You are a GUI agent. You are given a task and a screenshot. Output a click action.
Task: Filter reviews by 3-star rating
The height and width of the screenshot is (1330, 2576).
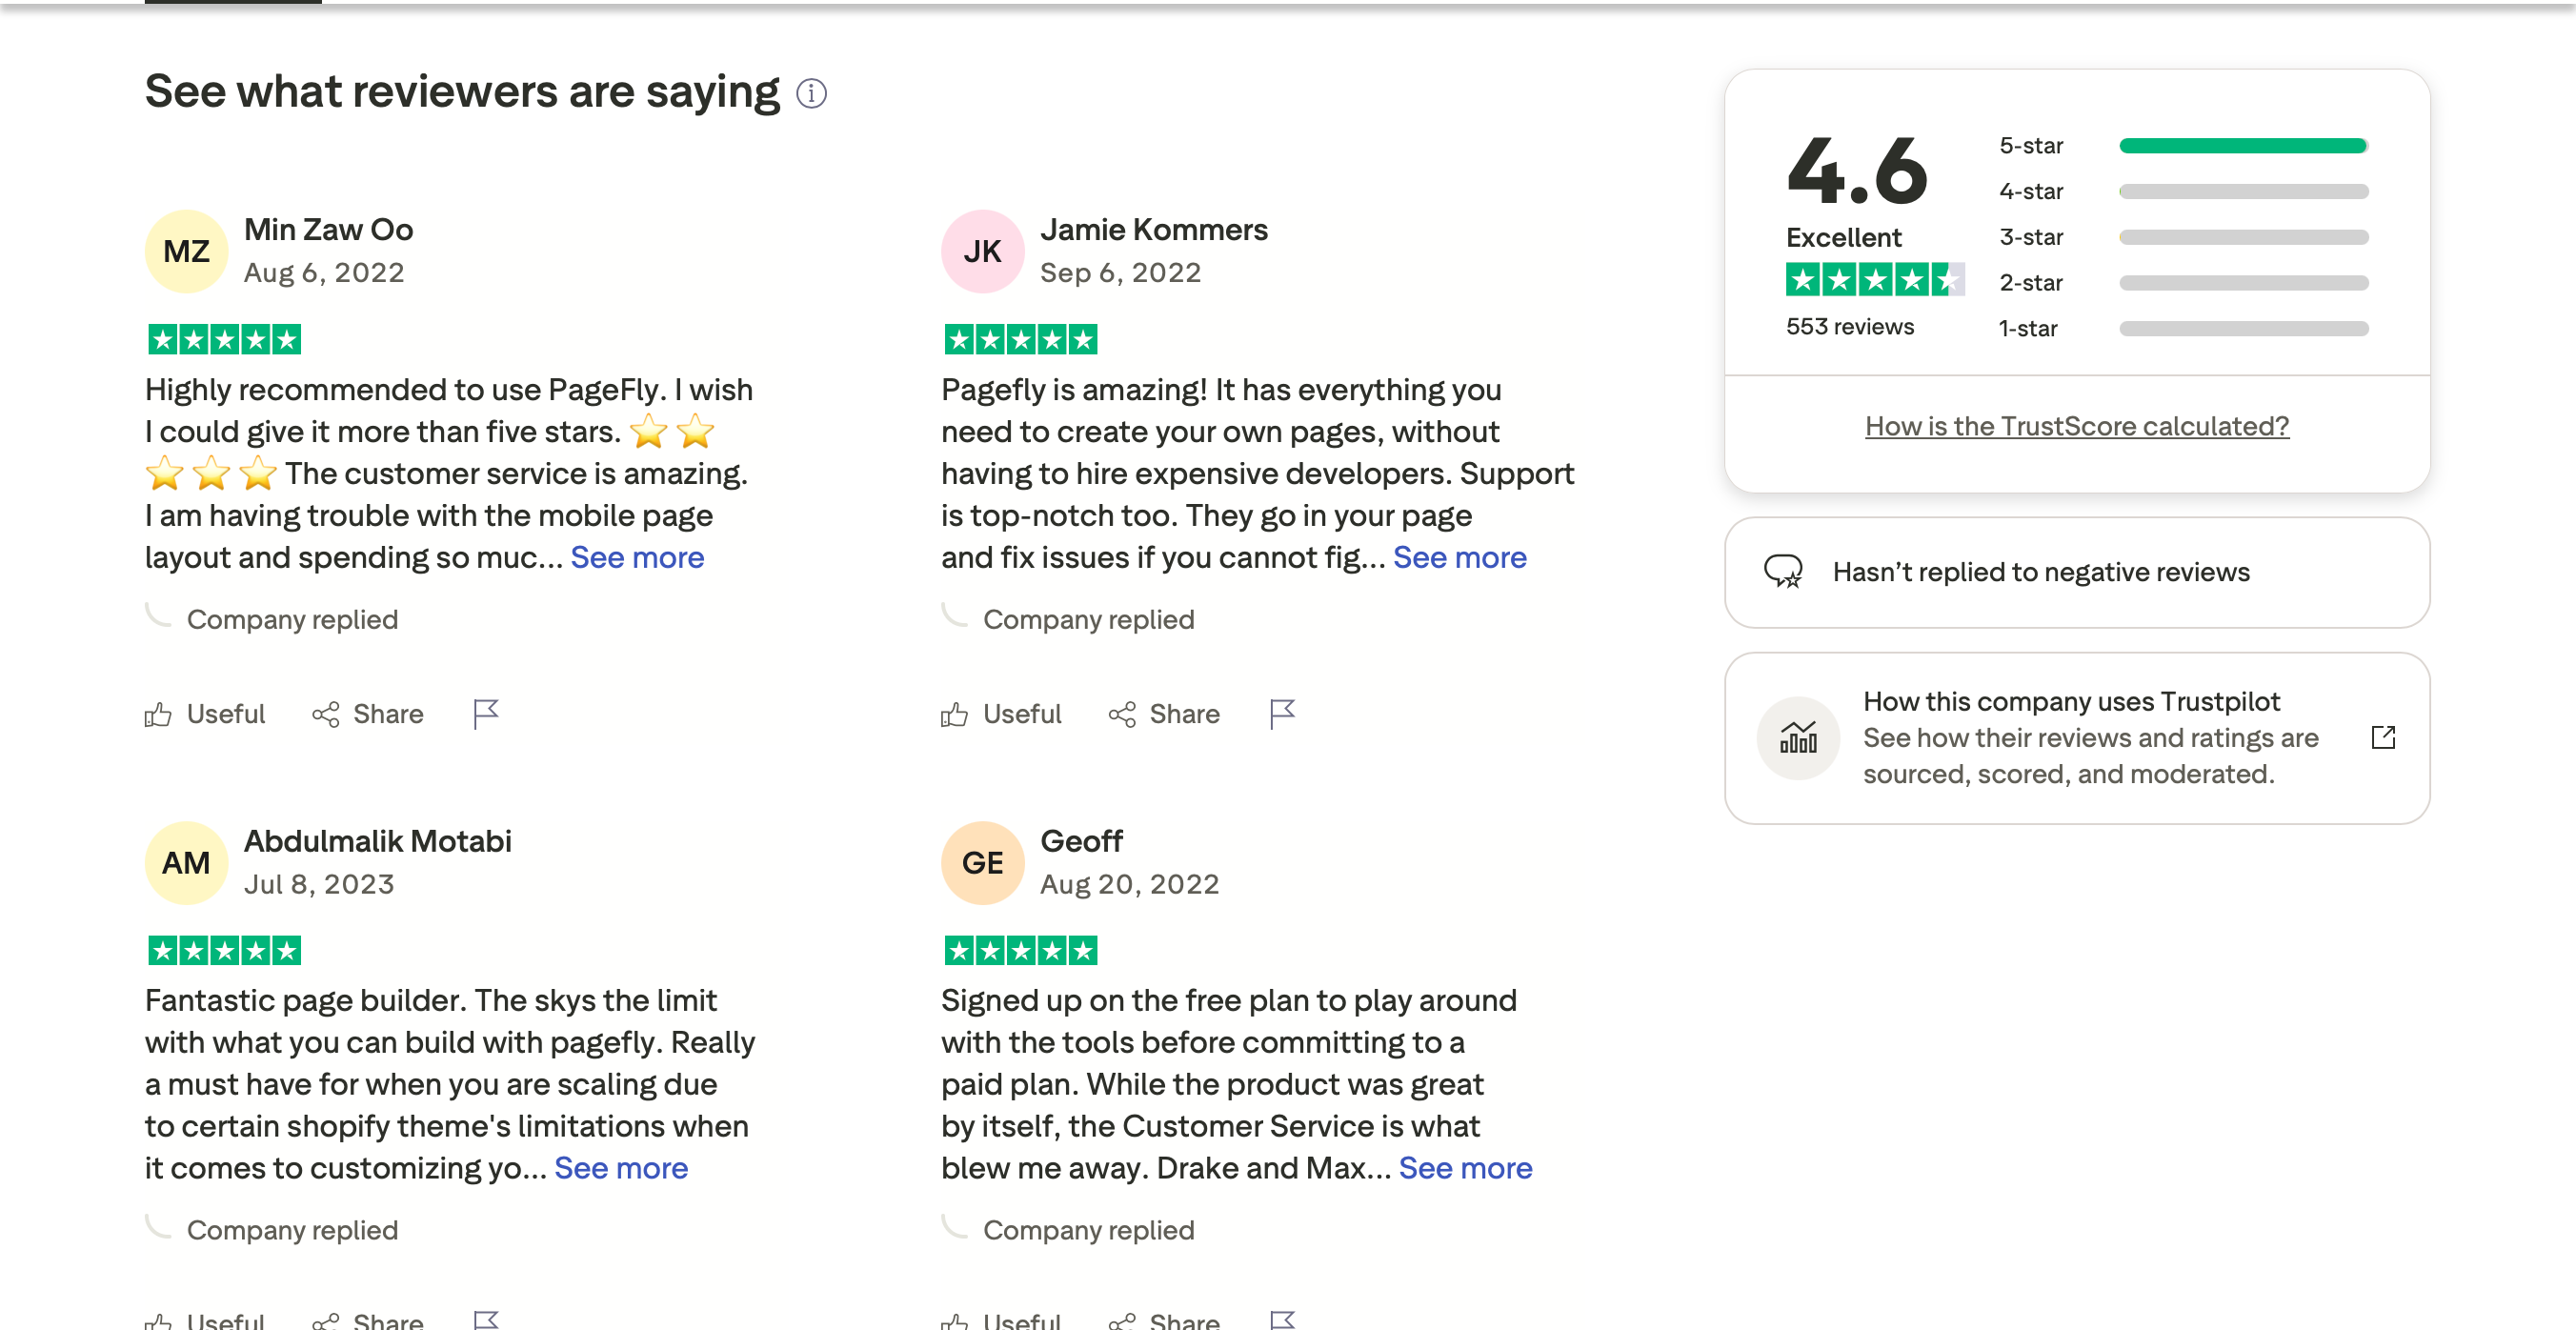(x=2242, y=238)
